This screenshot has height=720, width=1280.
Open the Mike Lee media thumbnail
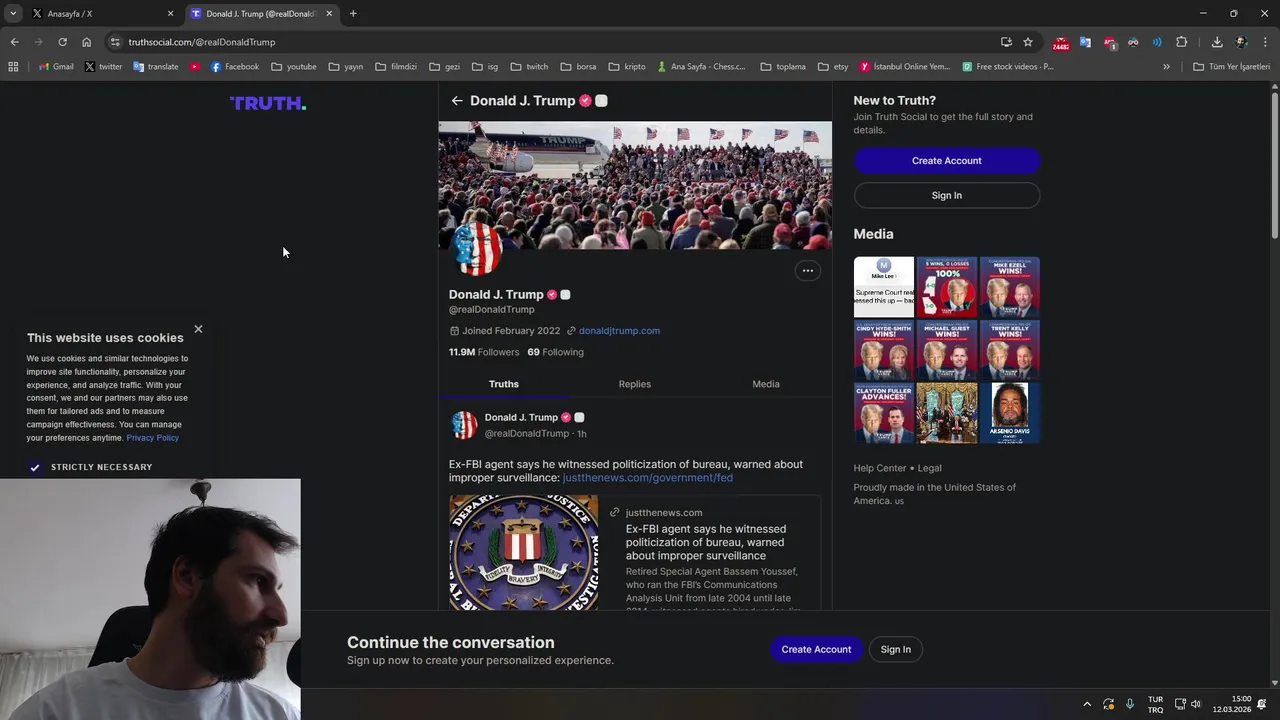coord(884,287)
